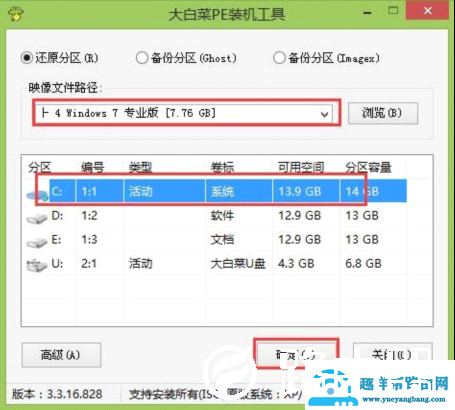This screenshot has width=455, height=410.
Task: Click the version 3.3.16.828 status text
Action: coord(57,394)
